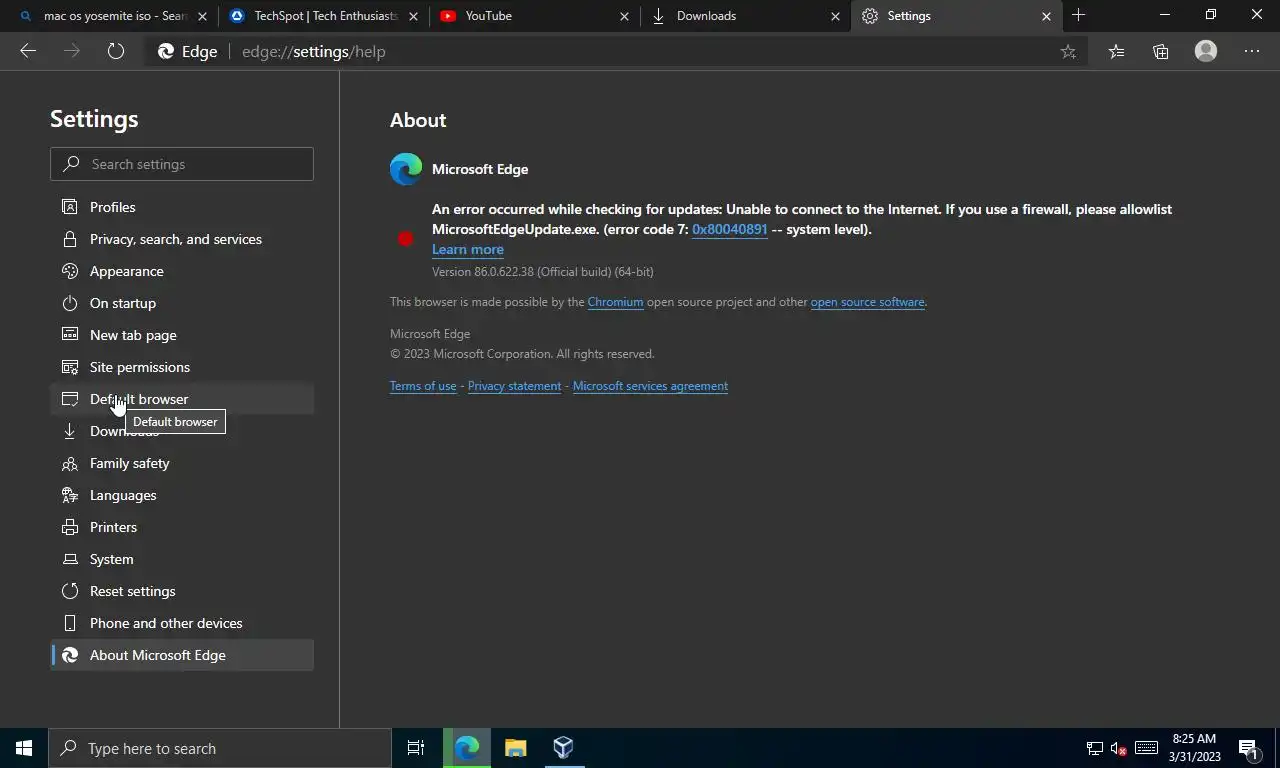Screen dimensions: 1280x768
Task: Click the Microsoft Edge logo in About
Action: (x=406, y=169)
